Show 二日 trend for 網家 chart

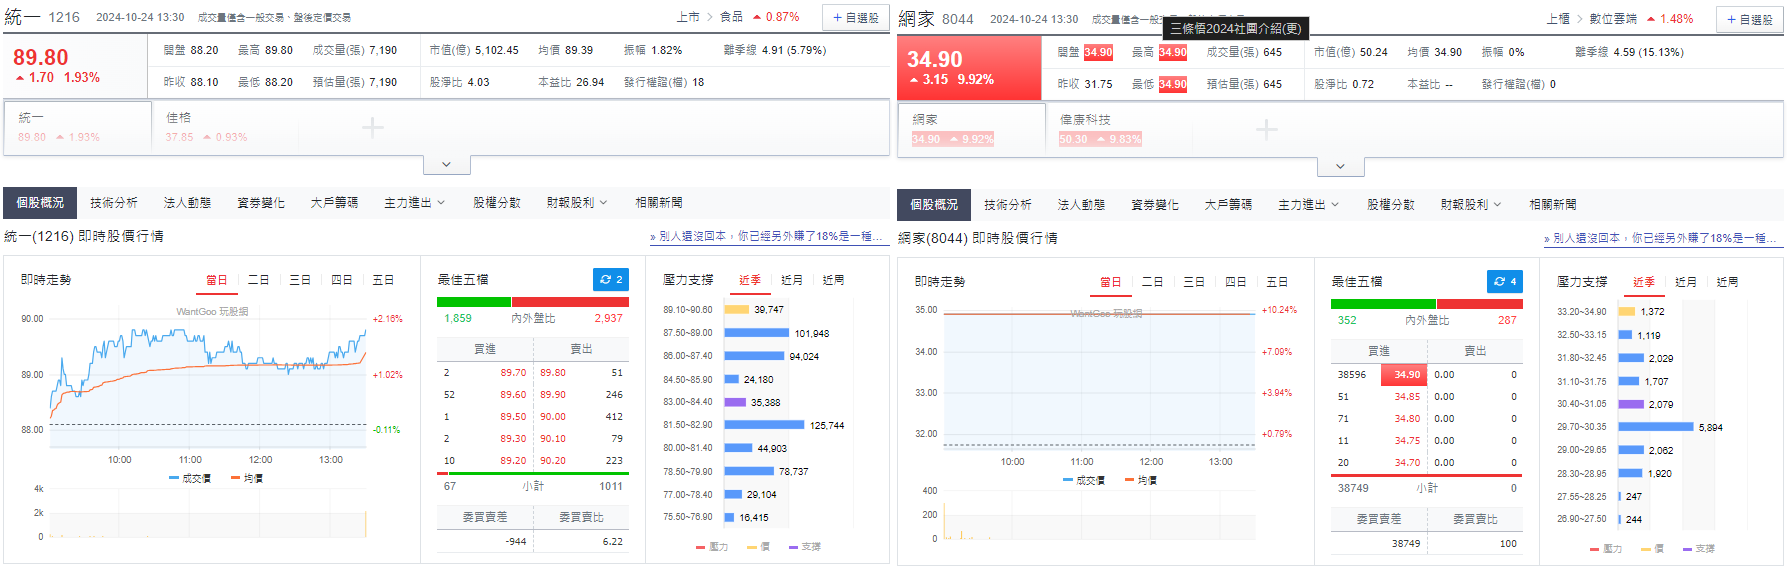(1153, 282)
